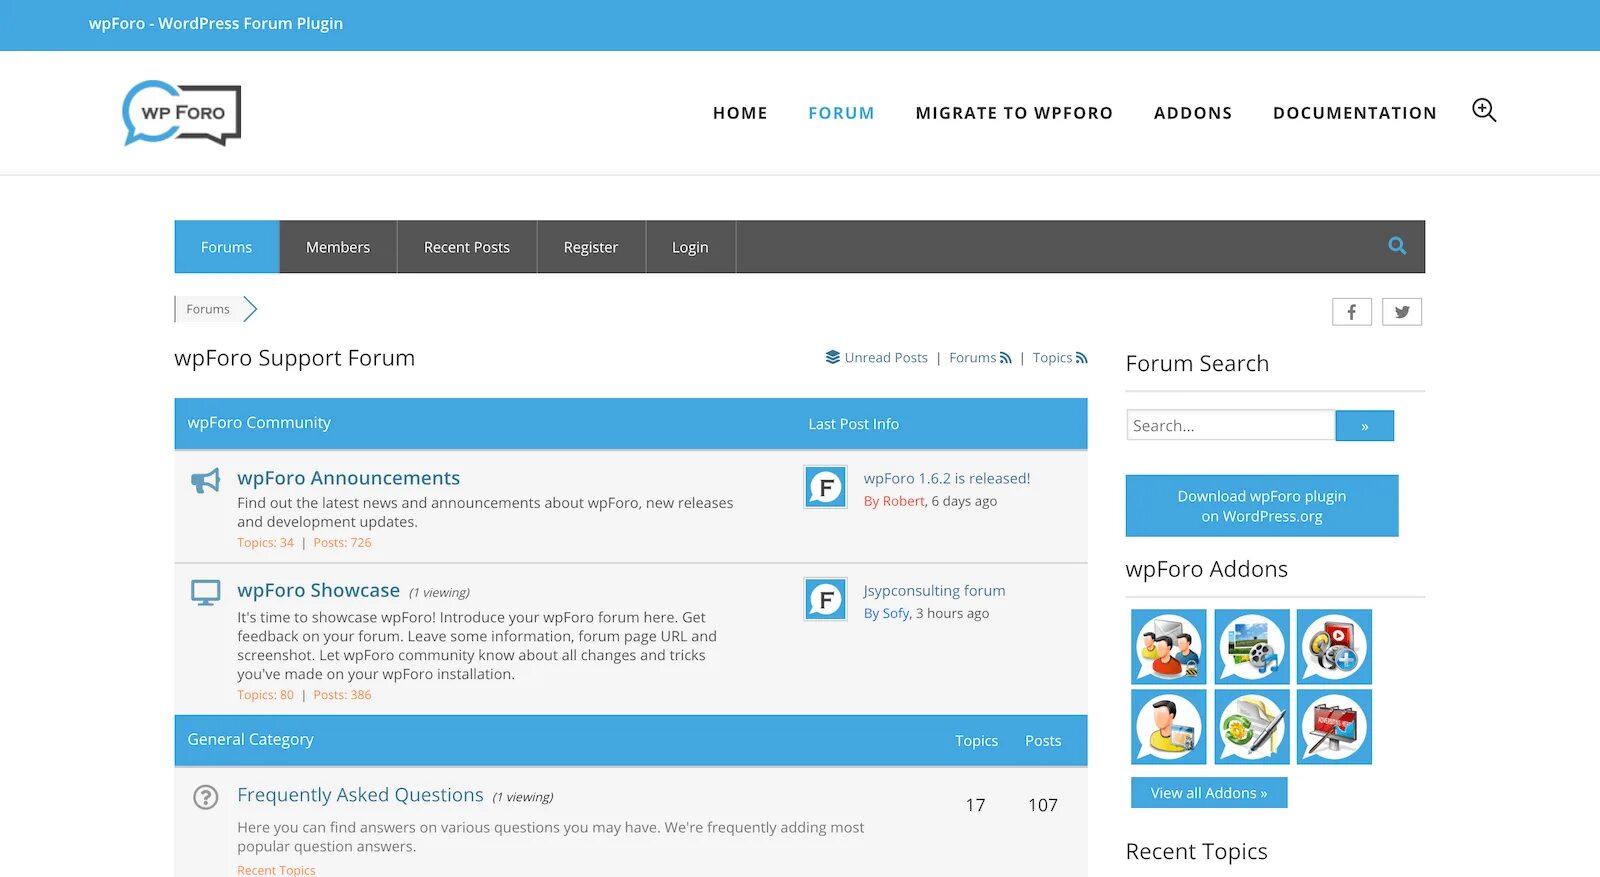
Task: Click the General Category header
Action: (x=250, y=740)
